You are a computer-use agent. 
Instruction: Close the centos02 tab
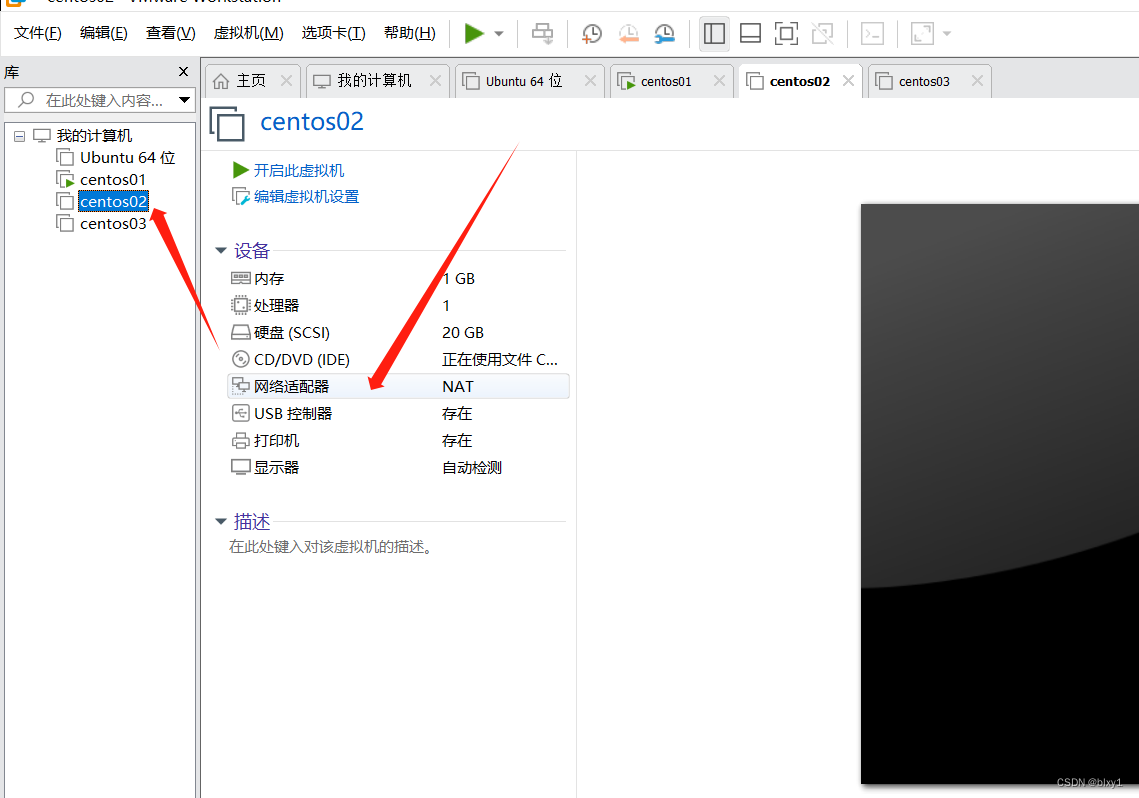(848, 81)
